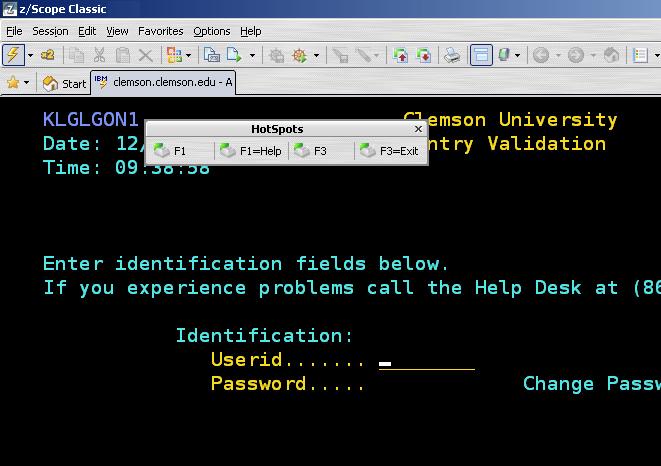Open the forward arrow history dropdown

[x=593, y=55]
